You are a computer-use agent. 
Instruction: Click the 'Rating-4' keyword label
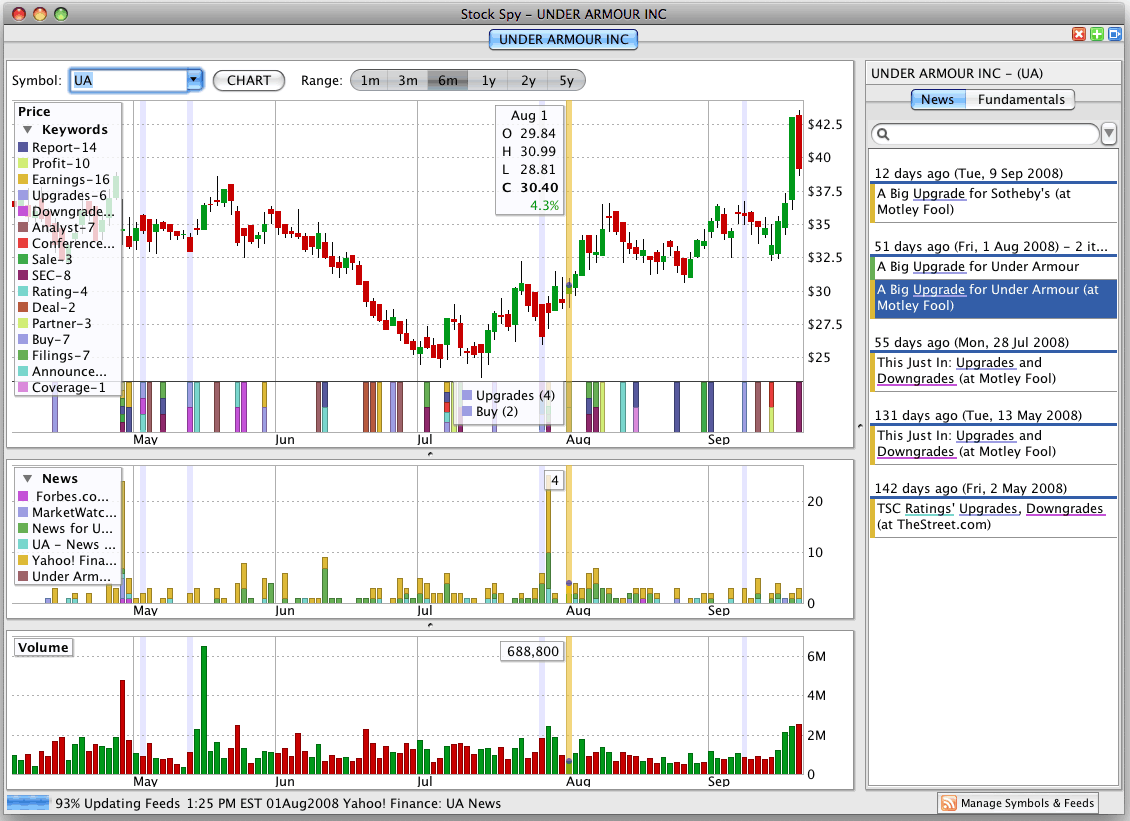pyautogui.click(x=60, y=291)
